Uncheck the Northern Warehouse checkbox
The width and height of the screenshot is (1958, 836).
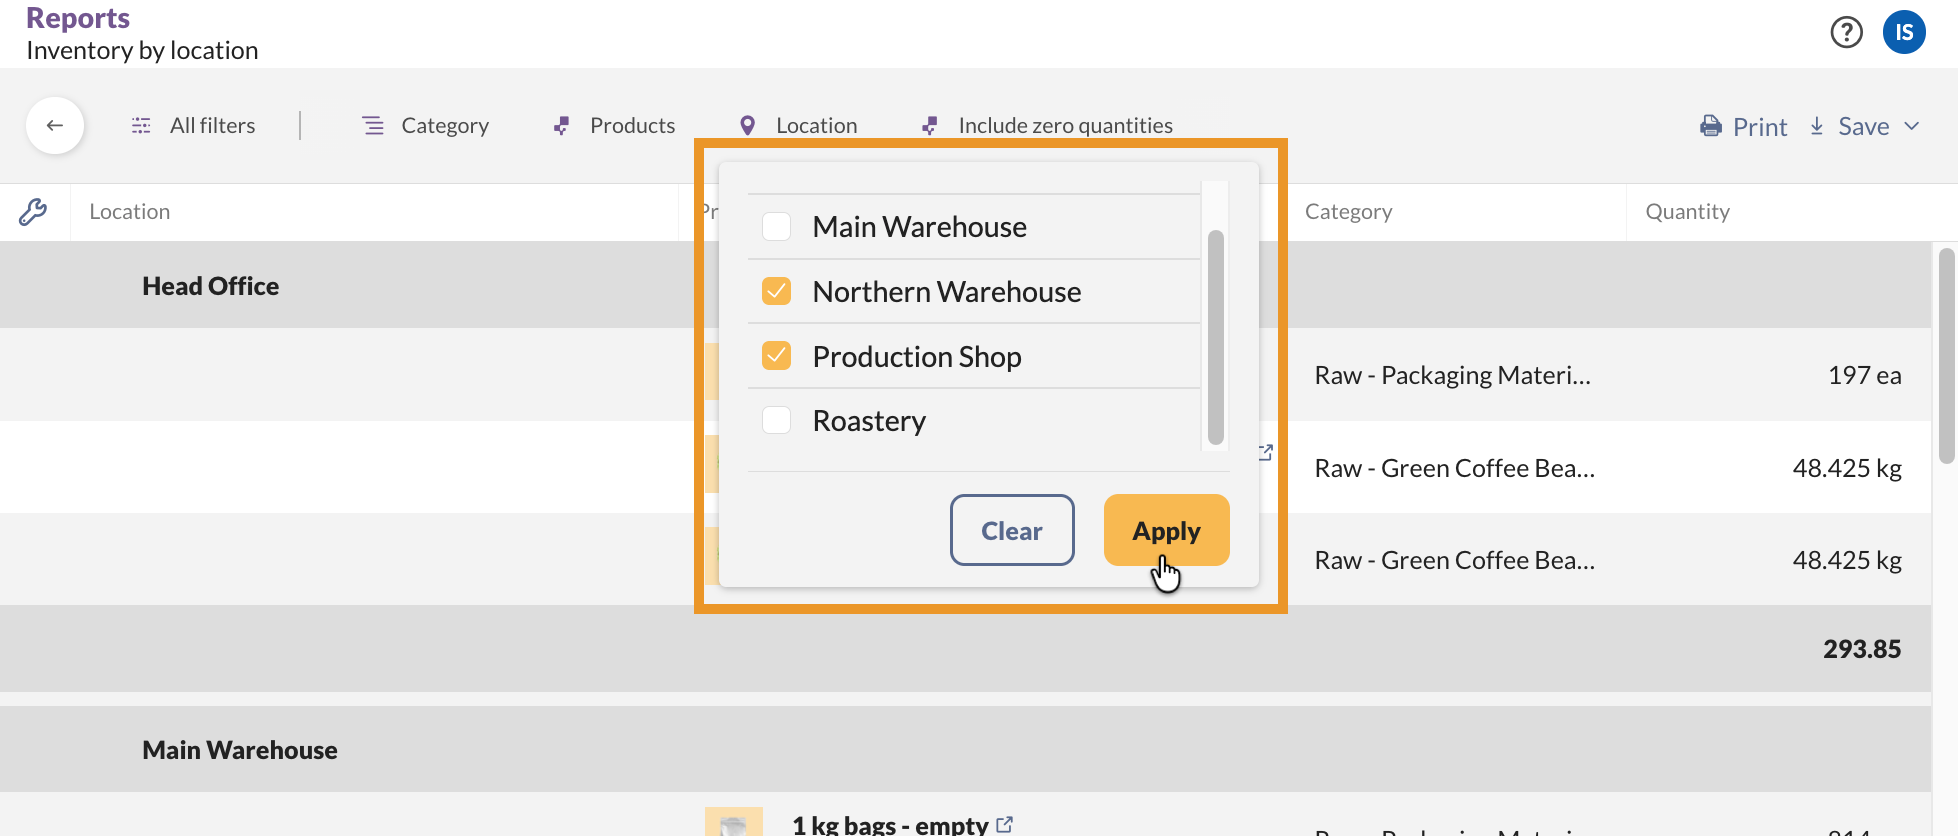[x=777, y=292]
